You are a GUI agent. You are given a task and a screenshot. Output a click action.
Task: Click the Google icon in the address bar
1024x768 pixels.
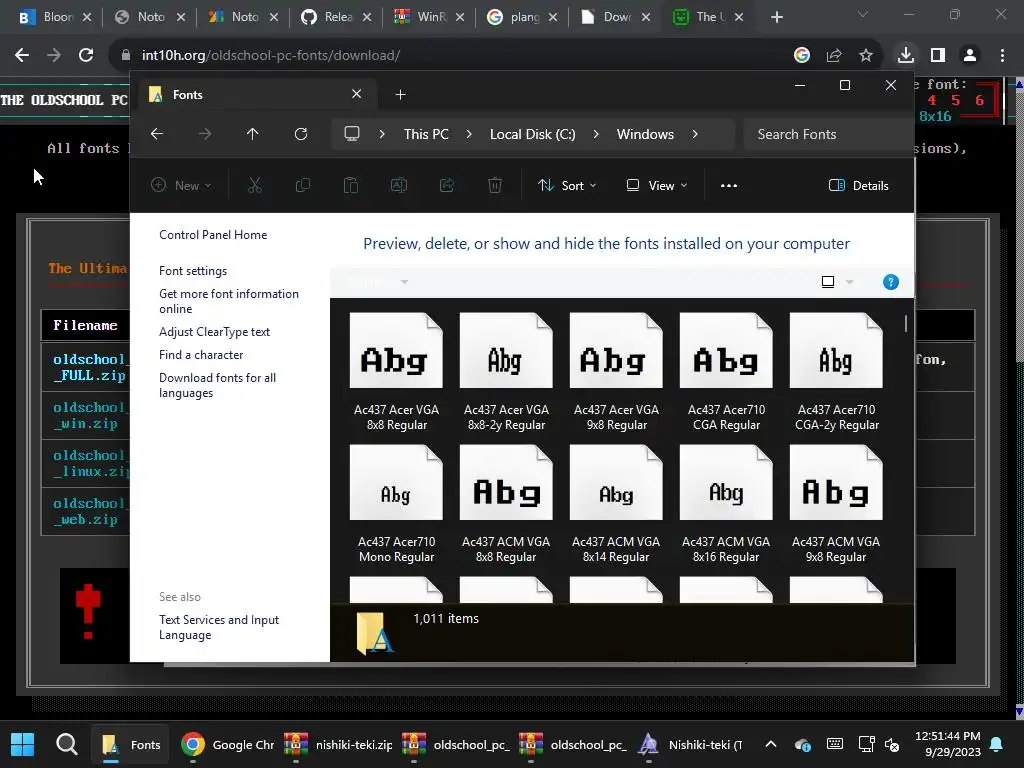(802, 55)
